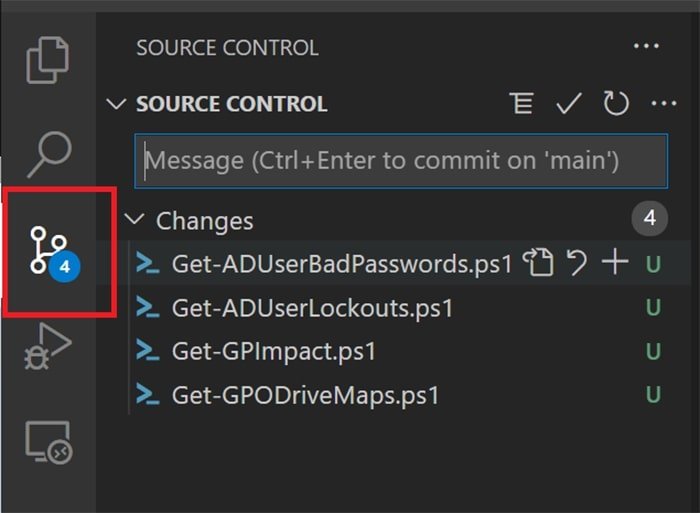Refresh source control with the refresh icon
The width and height of the screenshot is (700, 513).
[x=616, y=104]
